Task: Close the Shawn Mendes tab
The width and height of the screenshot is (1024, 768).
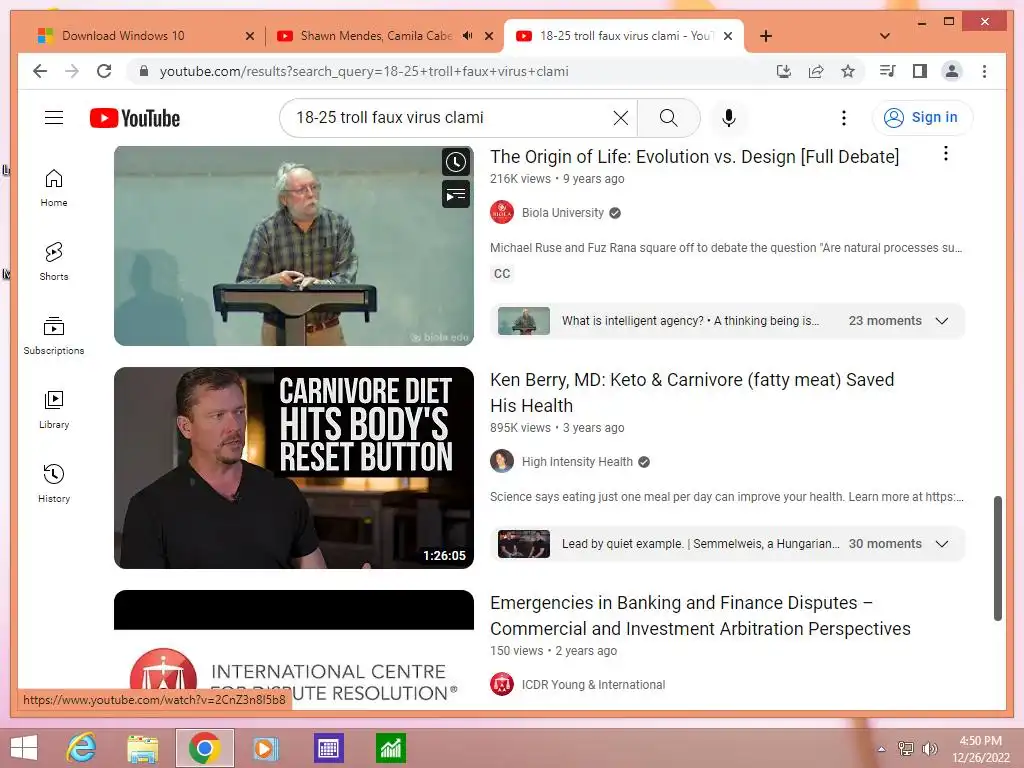Action: (488, 36)
